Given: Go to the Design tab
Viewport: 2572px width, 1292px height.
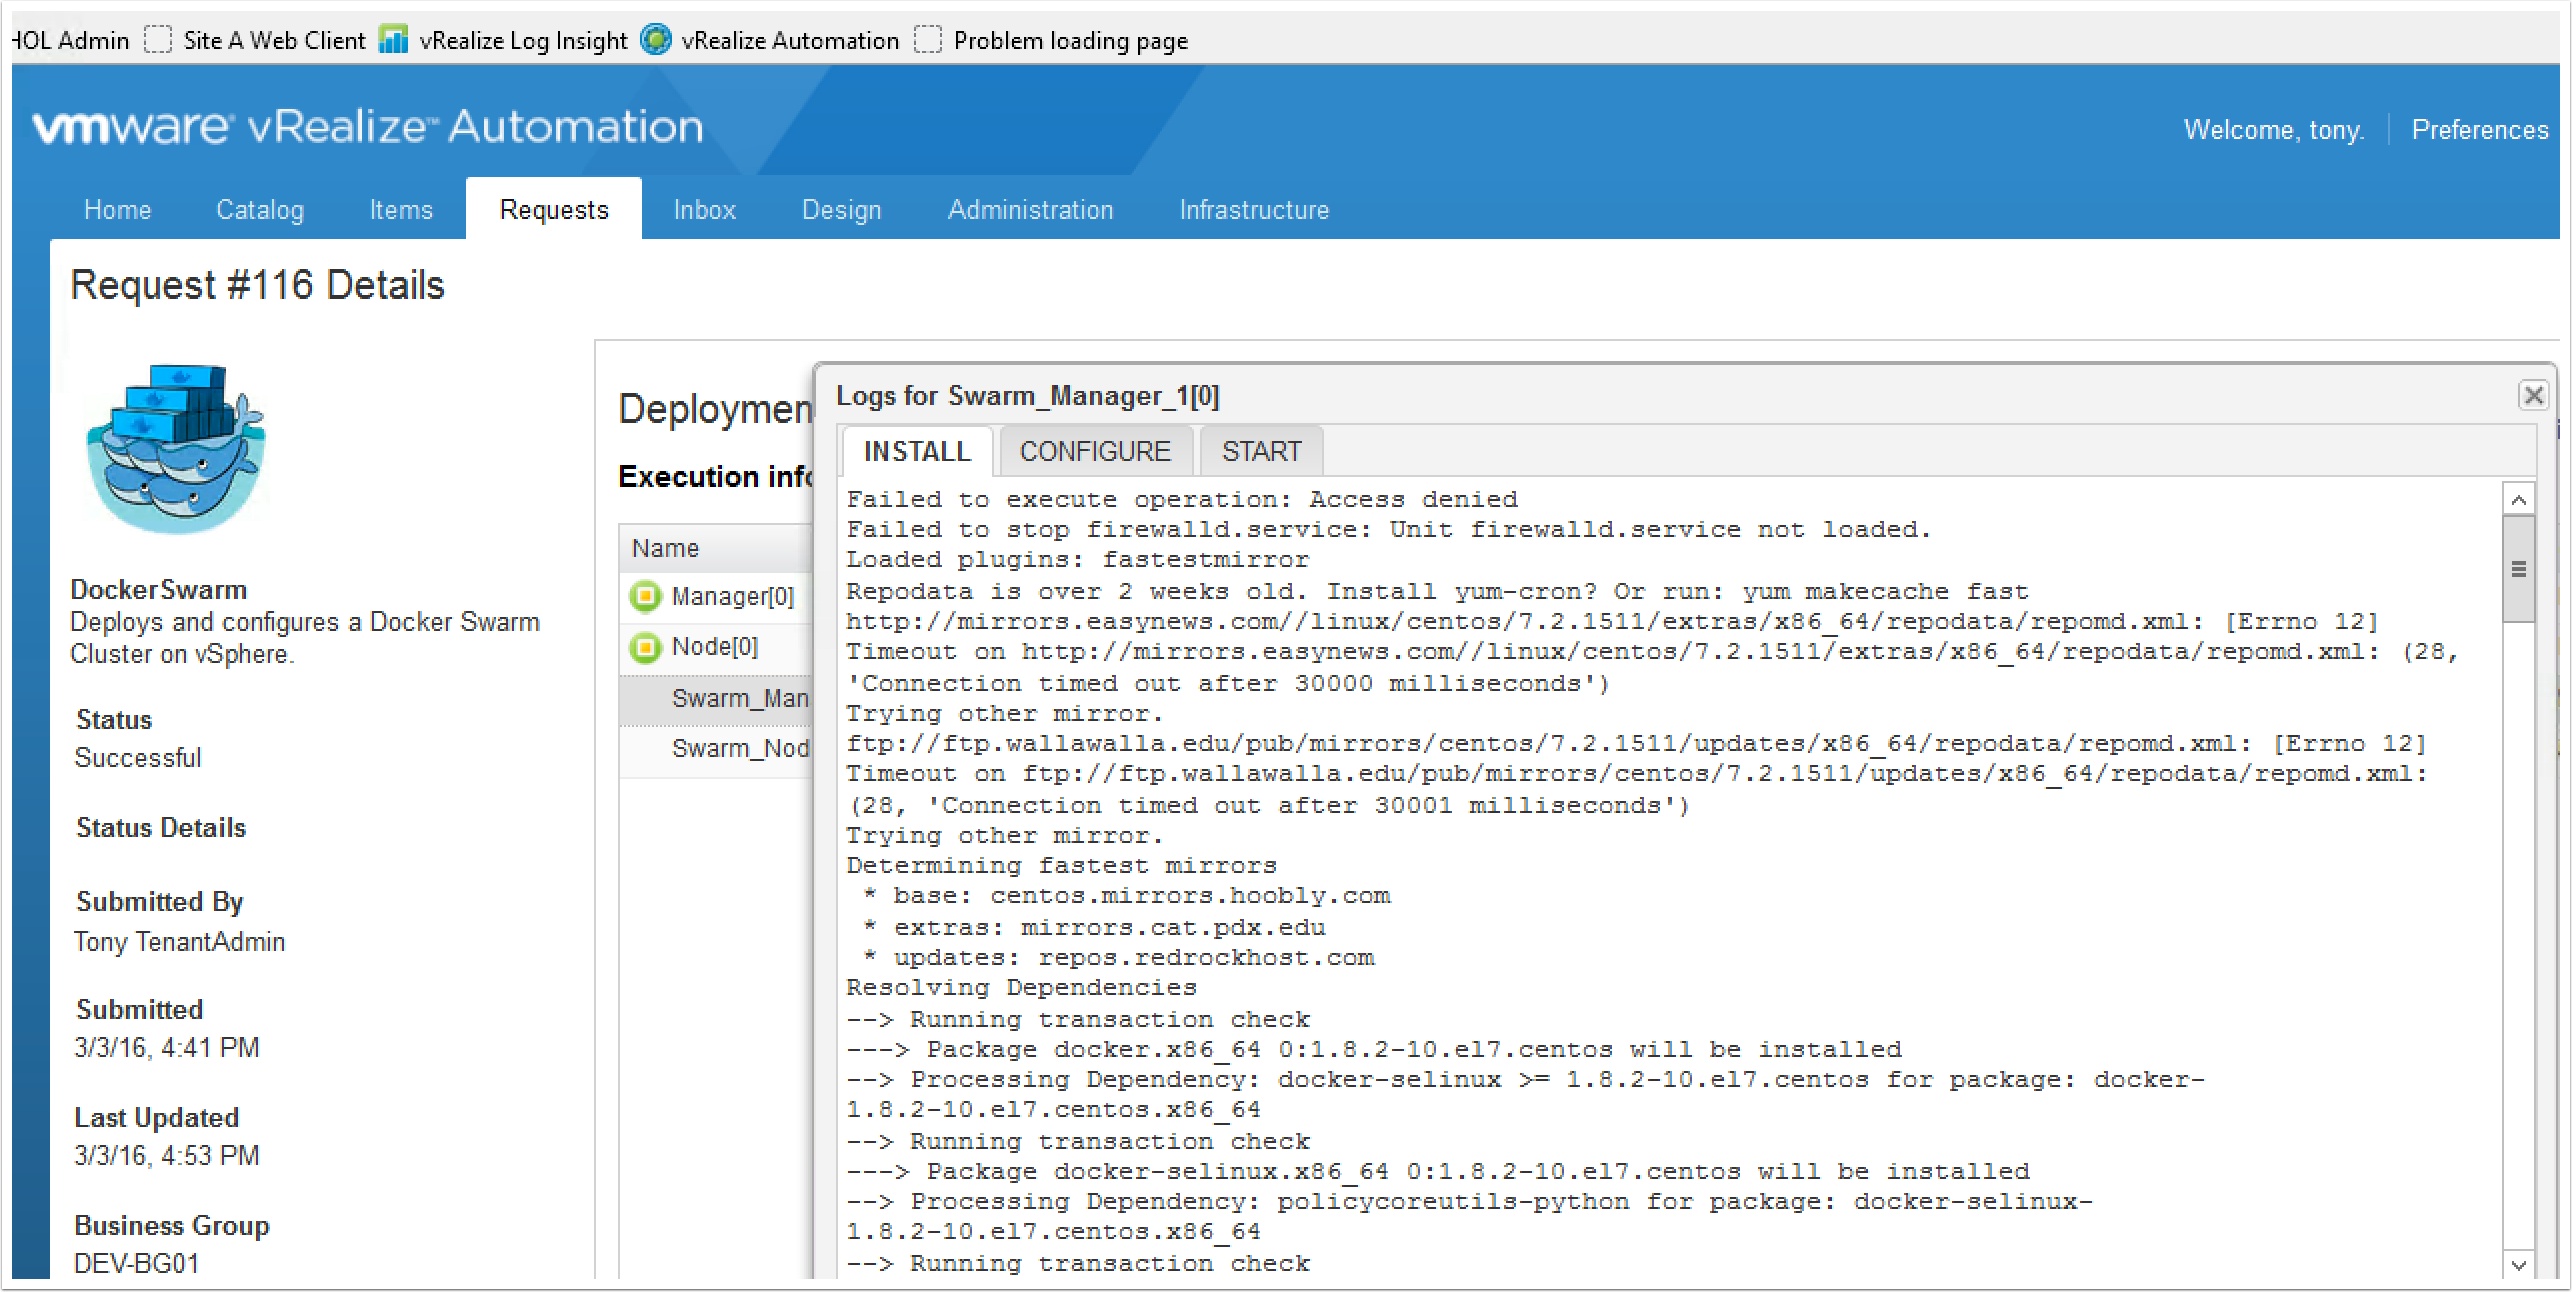Looking at the screenshot, I should [x=842, y=210].
